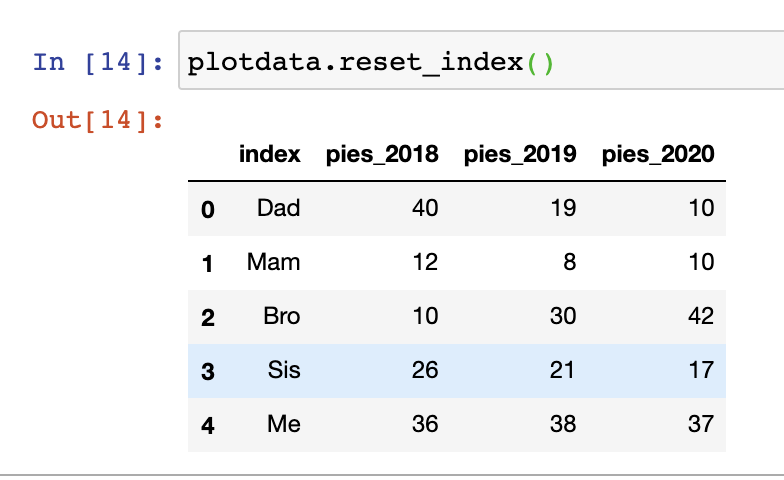Click the Me cell in row 4
This screenshot has width=784, height=480.
pos(284,424)
